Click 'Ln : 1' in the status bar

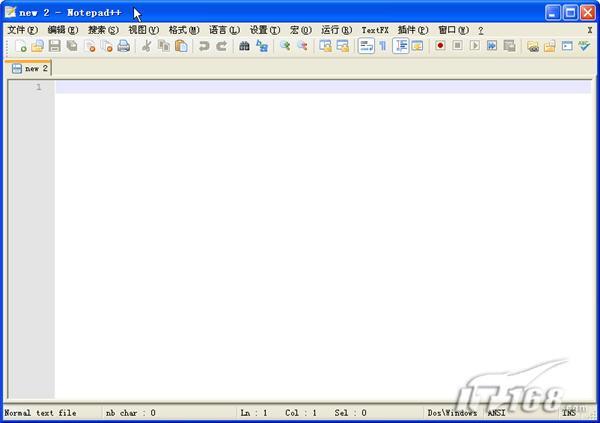click(254, 413)
